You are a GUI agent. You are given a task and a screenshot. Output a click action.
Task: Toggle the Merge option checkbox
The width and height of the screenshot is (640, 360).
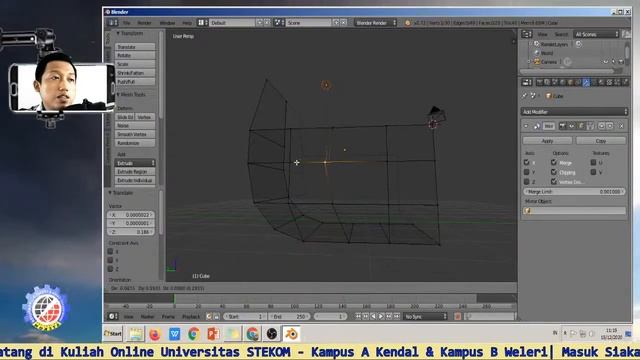pos(553,162)
